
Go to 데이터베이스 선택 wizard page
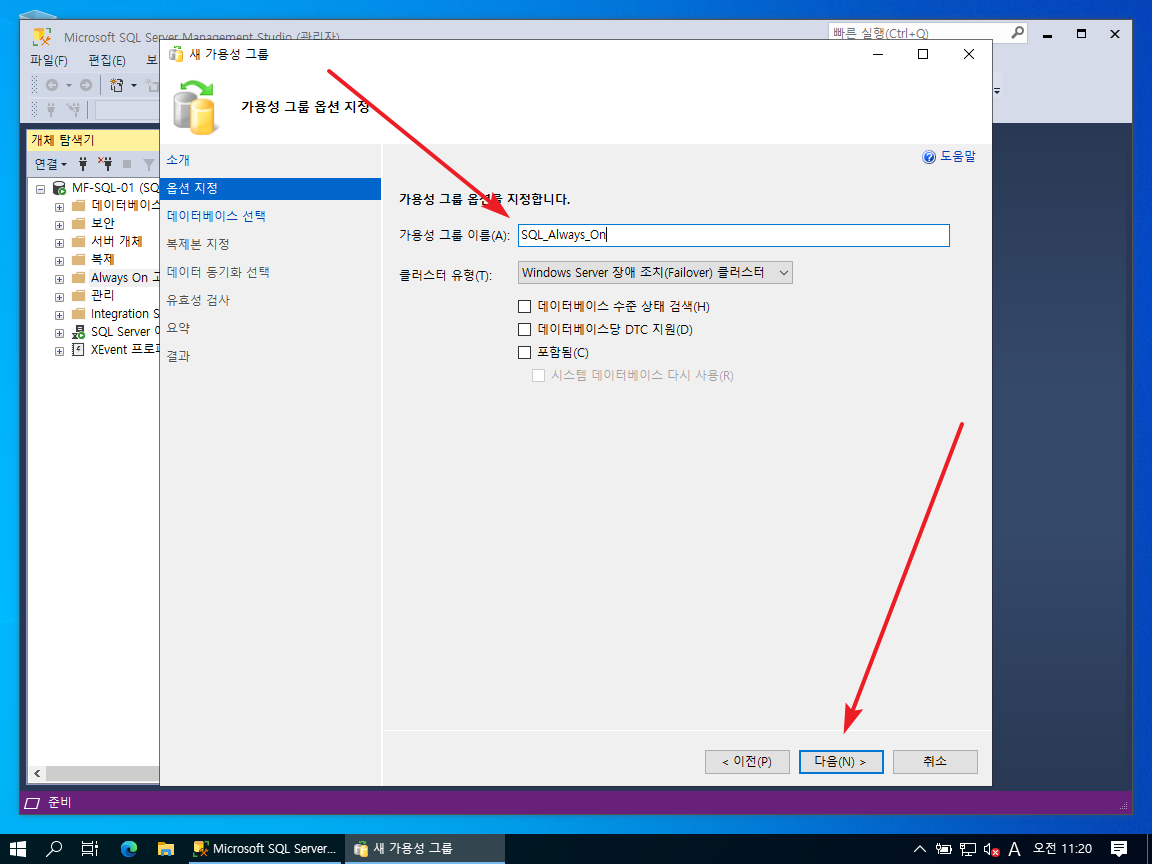[x=216, y=216]
